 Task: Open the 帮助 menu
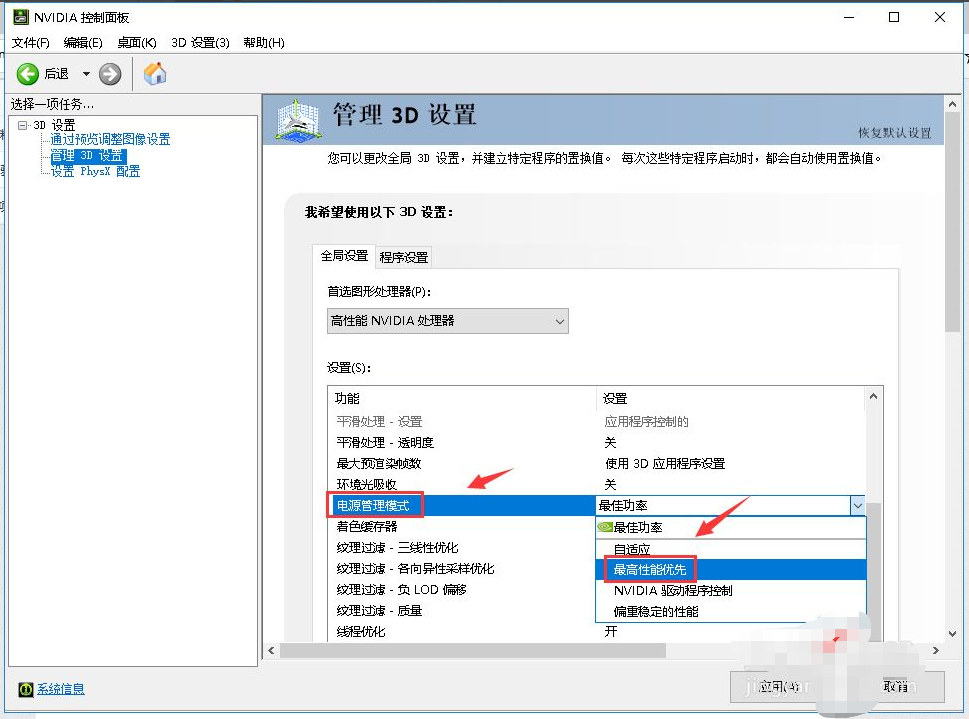[264, 42]
